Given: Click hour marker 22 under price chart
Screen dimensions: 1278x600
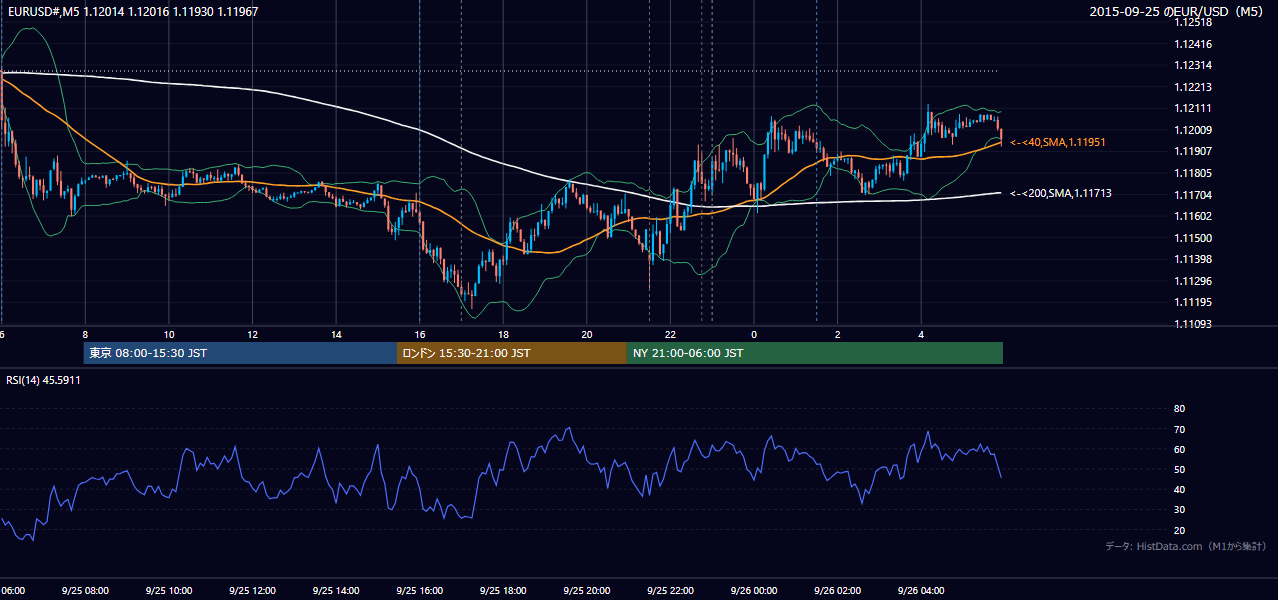Looking at the screenshot, I should pyautogui.click(x=671, y=334).
